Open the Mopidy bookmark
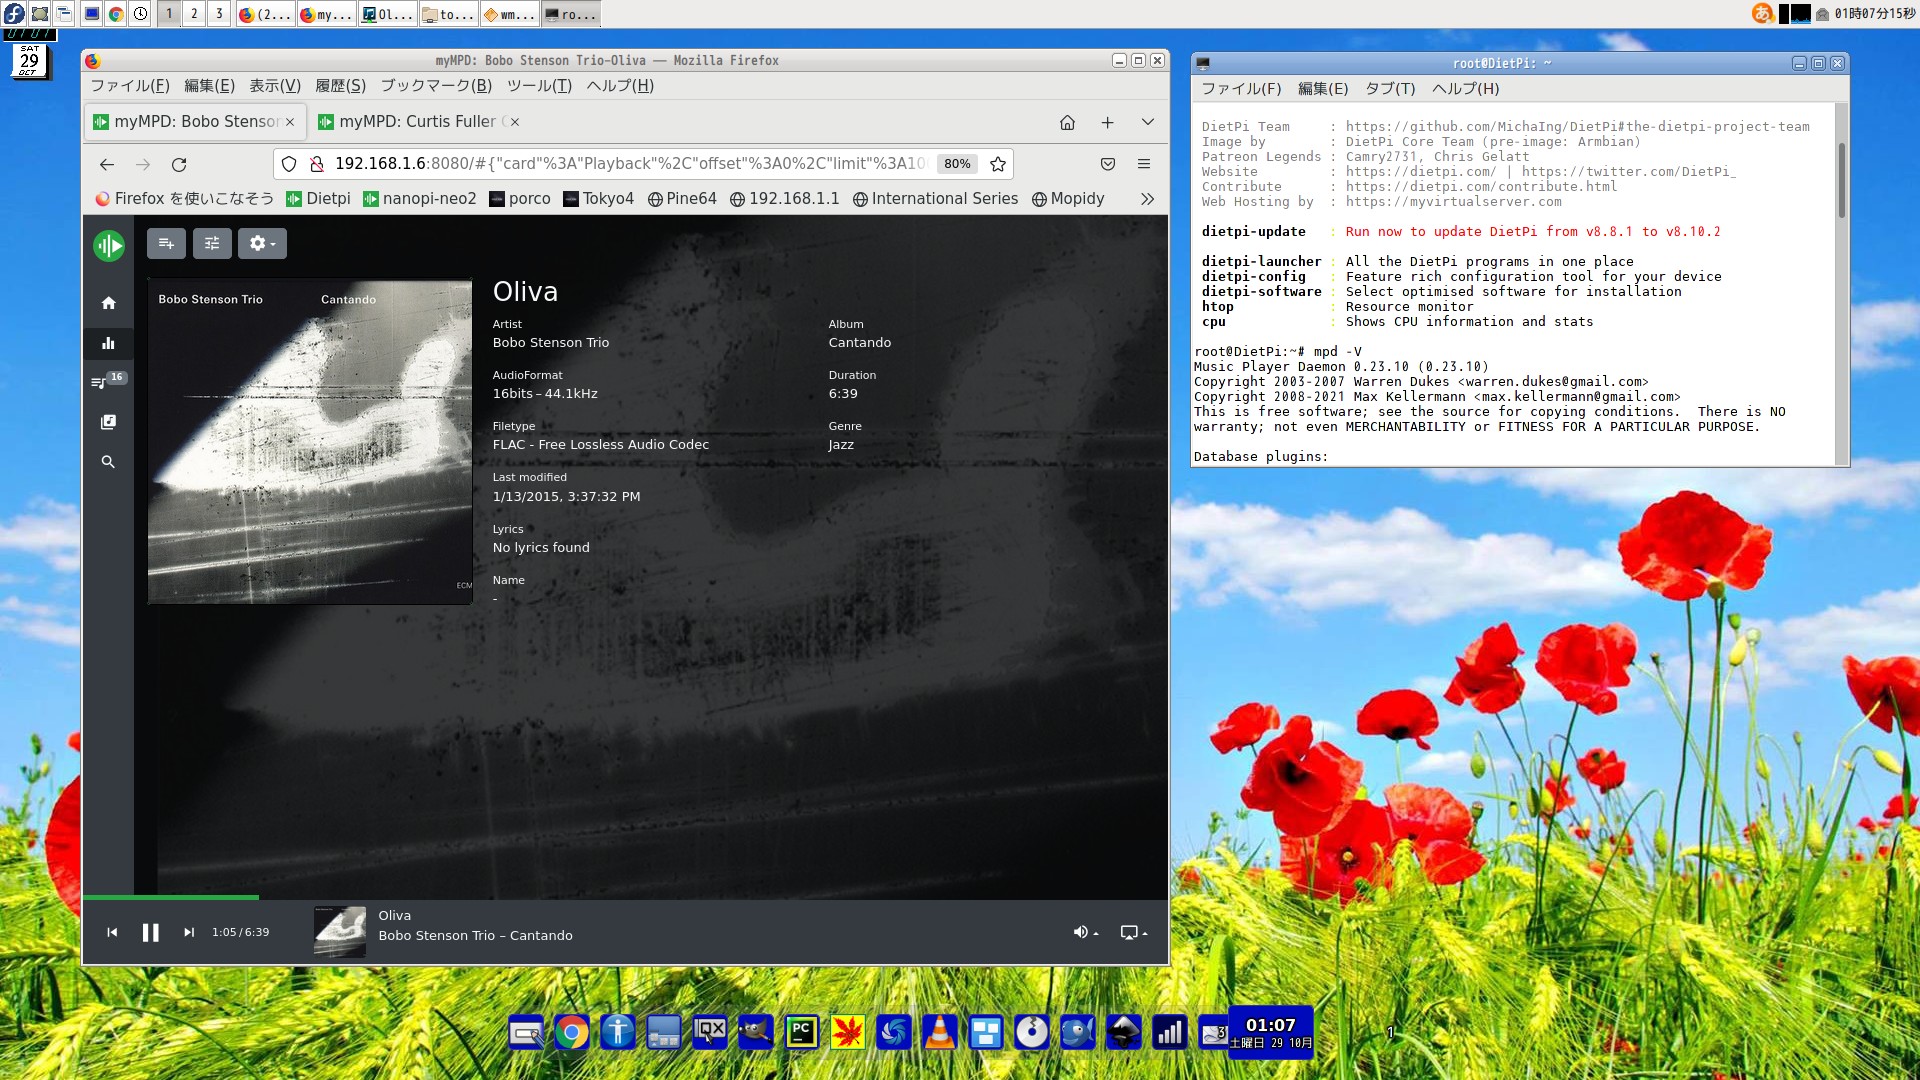 pos(1068,199)
